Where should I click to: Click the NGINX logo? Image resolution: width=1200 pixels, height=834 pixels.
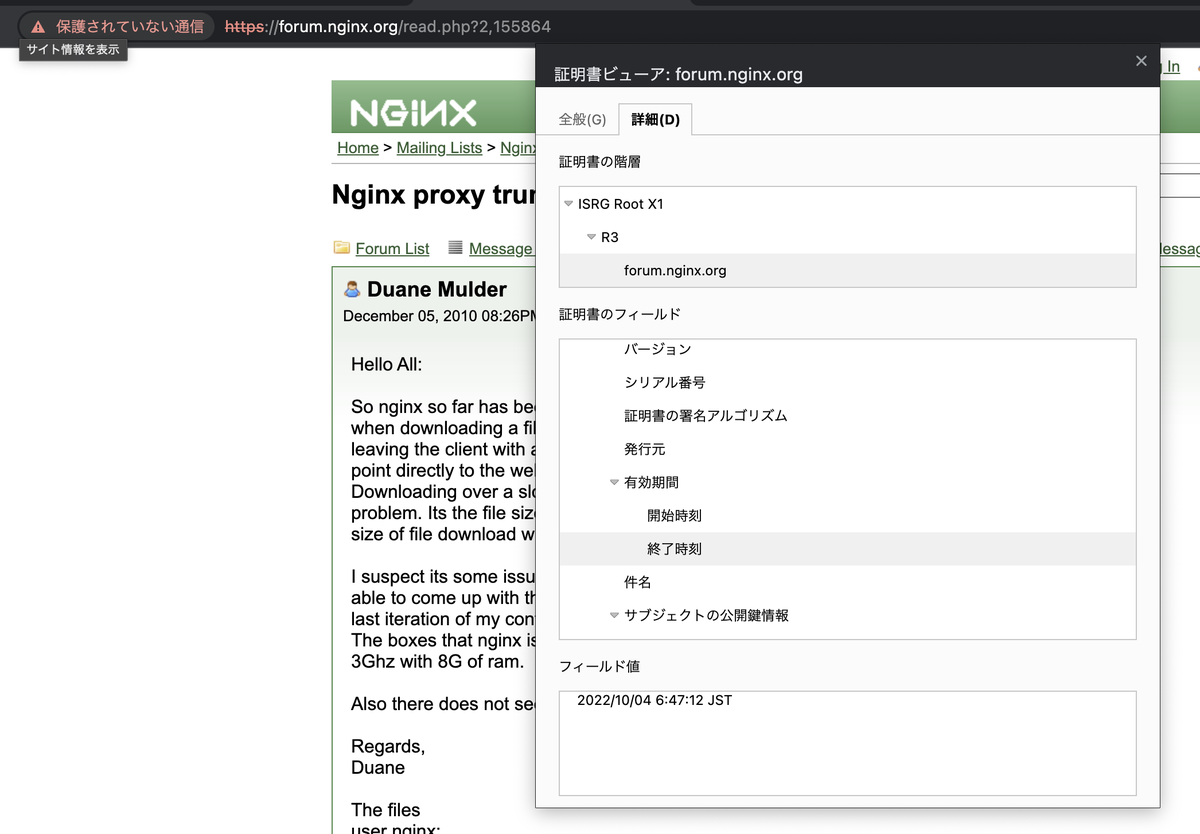pos(413,112)
